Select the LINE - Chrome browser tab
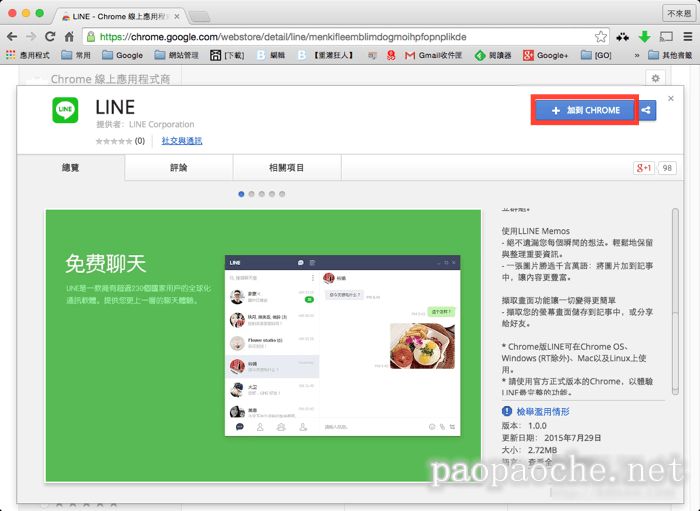 click(x=119, y=17)
